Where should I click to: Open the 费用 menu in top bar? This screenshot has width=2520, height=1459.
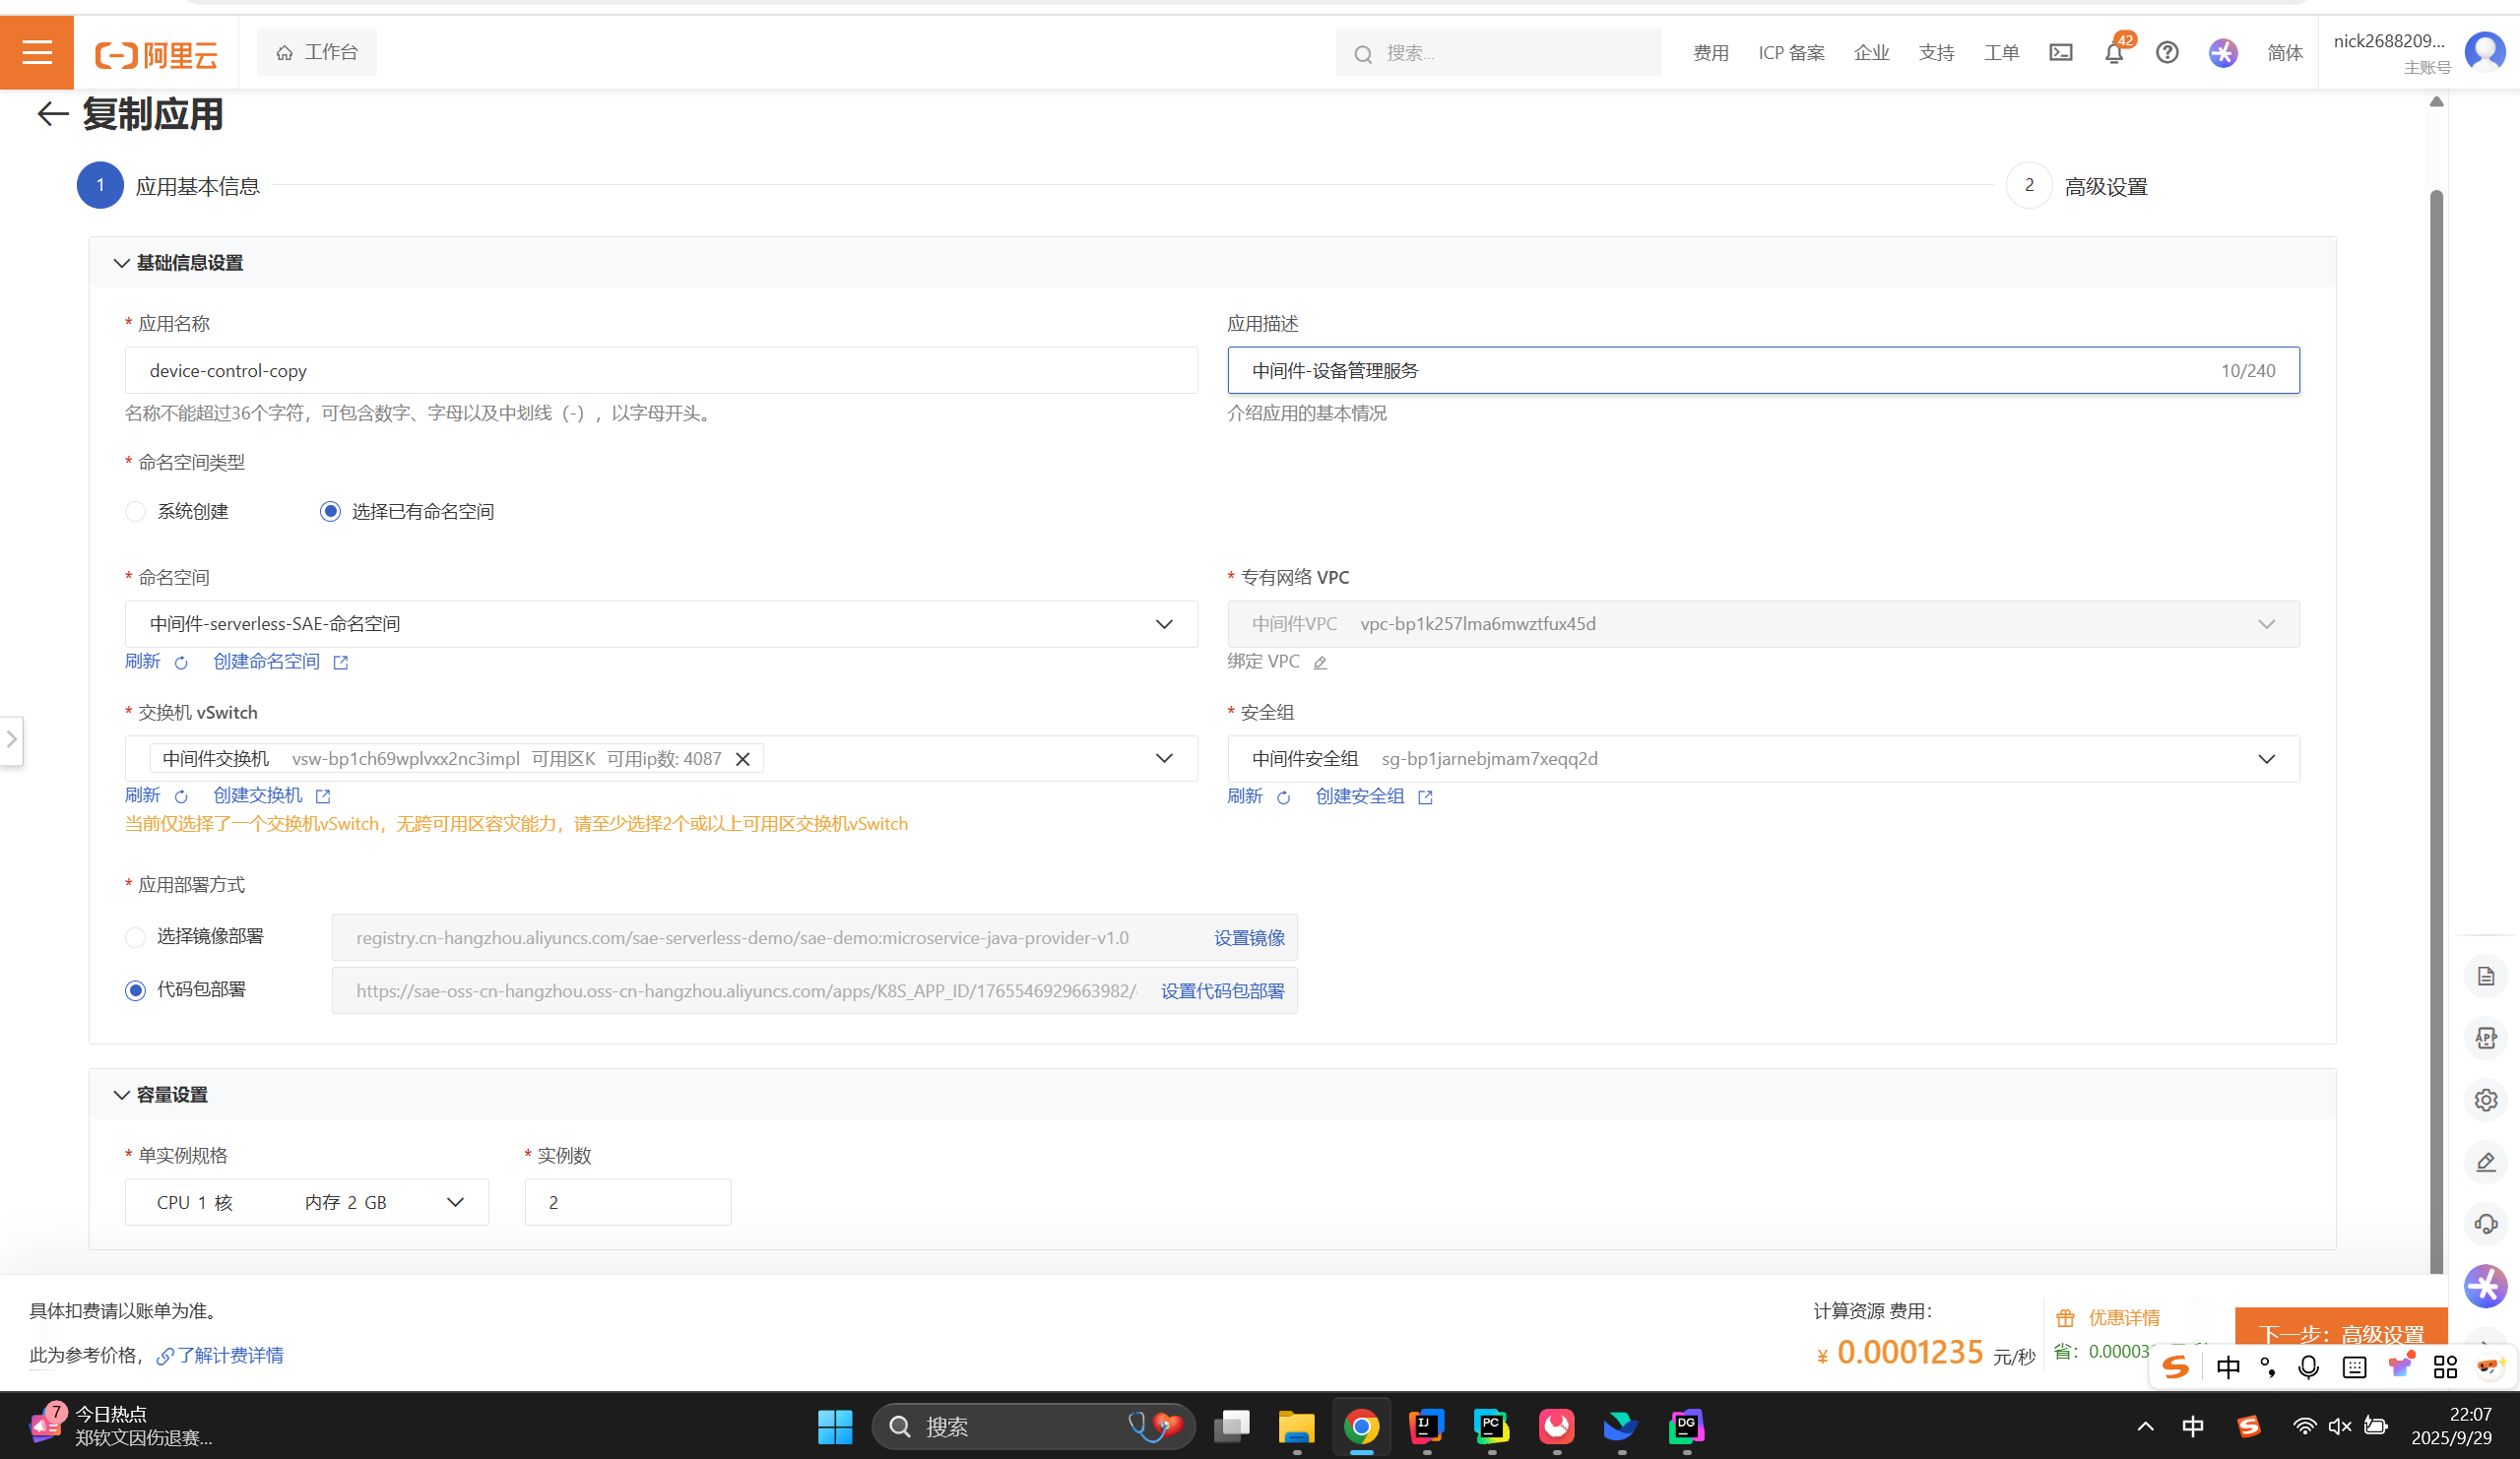click(x=1710, y=53)
